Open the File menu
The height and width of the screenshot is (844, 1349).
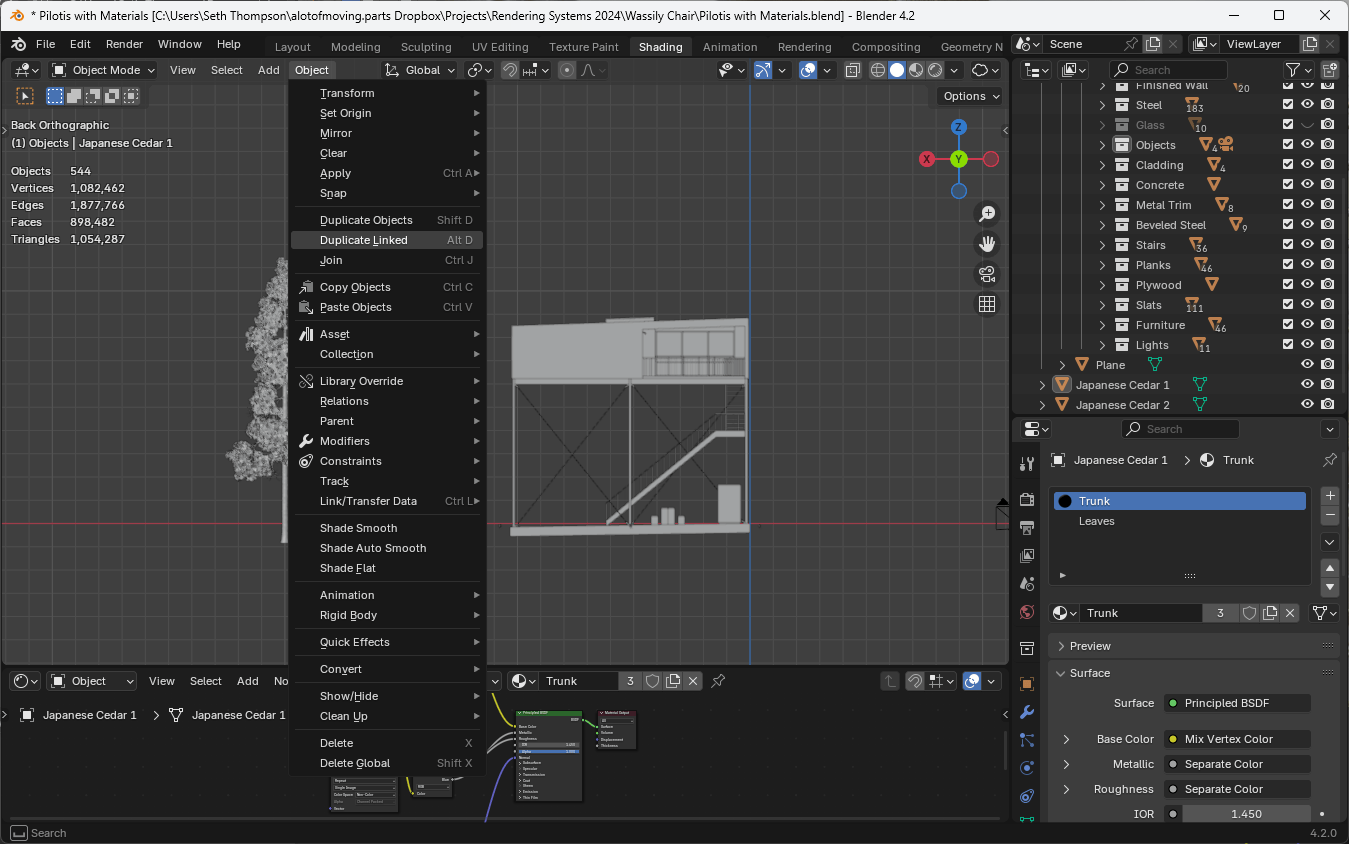click(46, 44)
